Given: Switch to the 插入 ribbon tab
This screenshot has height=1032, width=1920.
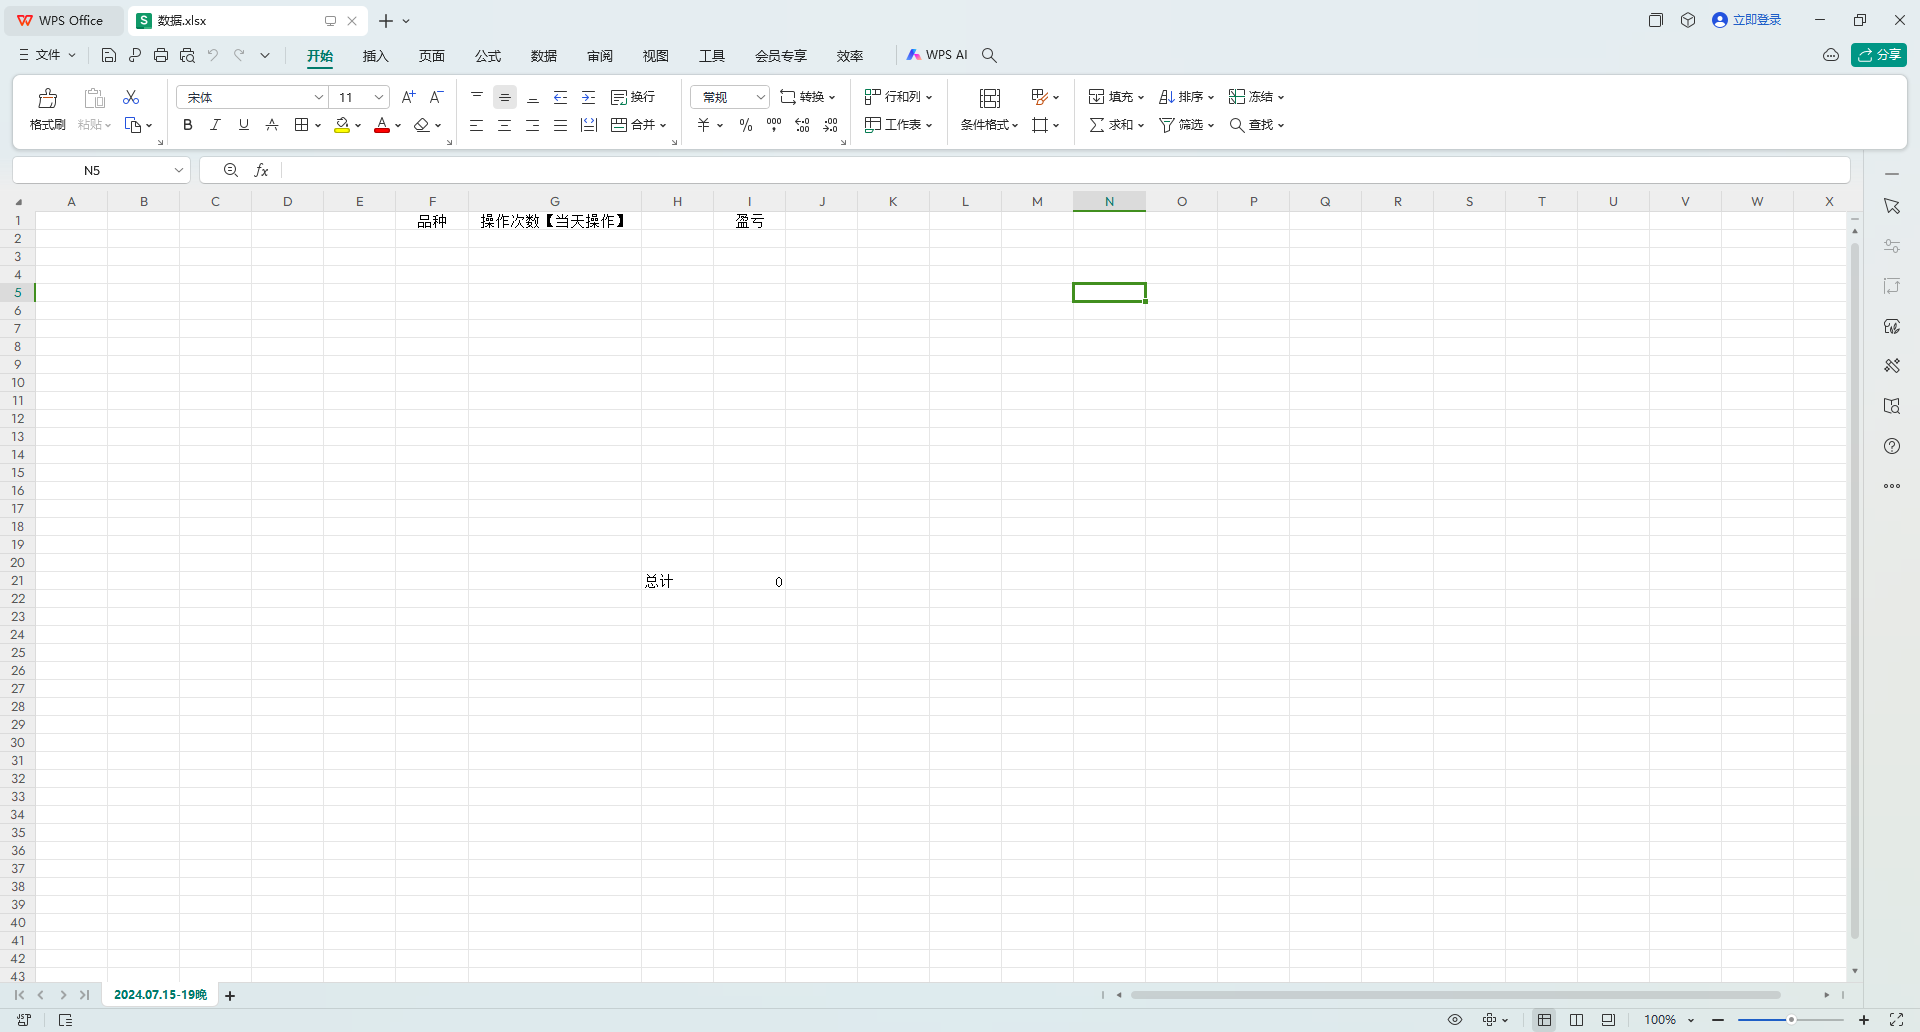Looking at the screenshot, I should coord(375,56).
